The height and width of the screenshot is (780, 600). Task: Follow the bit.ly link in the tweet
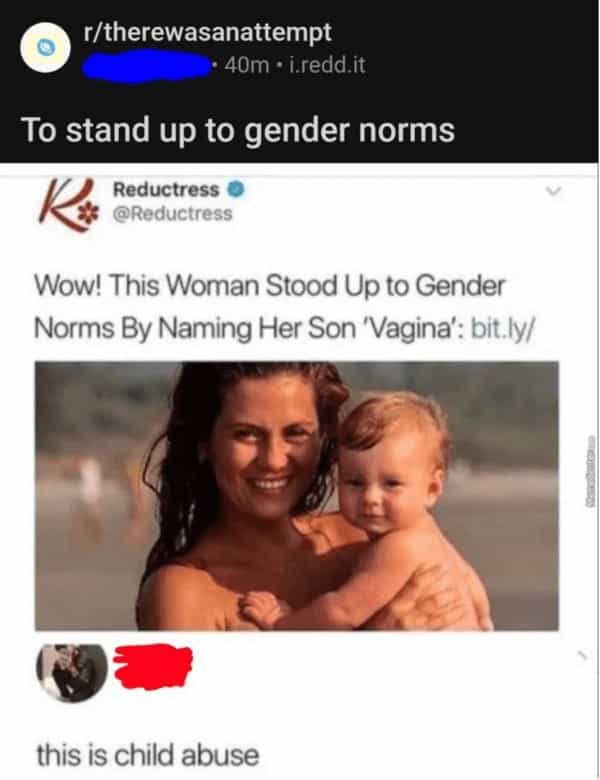coord(503,329)
